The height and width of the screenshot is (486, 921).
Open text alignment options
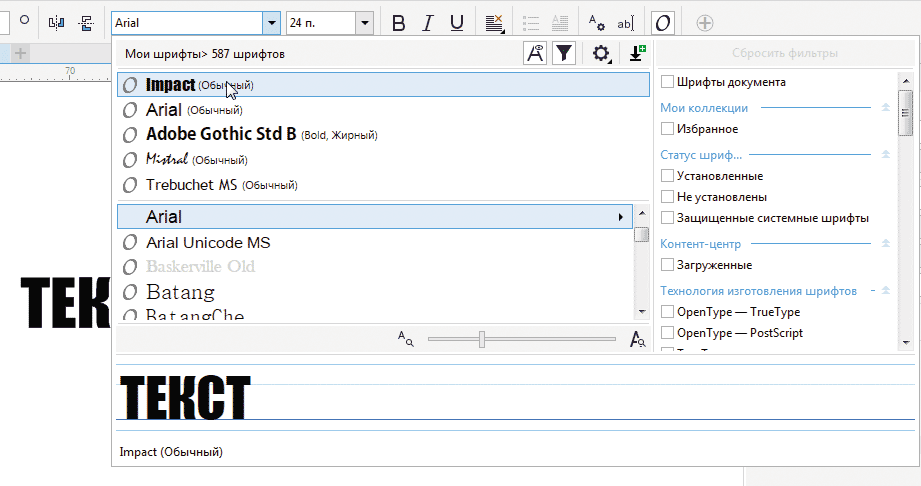coord(495,22)
